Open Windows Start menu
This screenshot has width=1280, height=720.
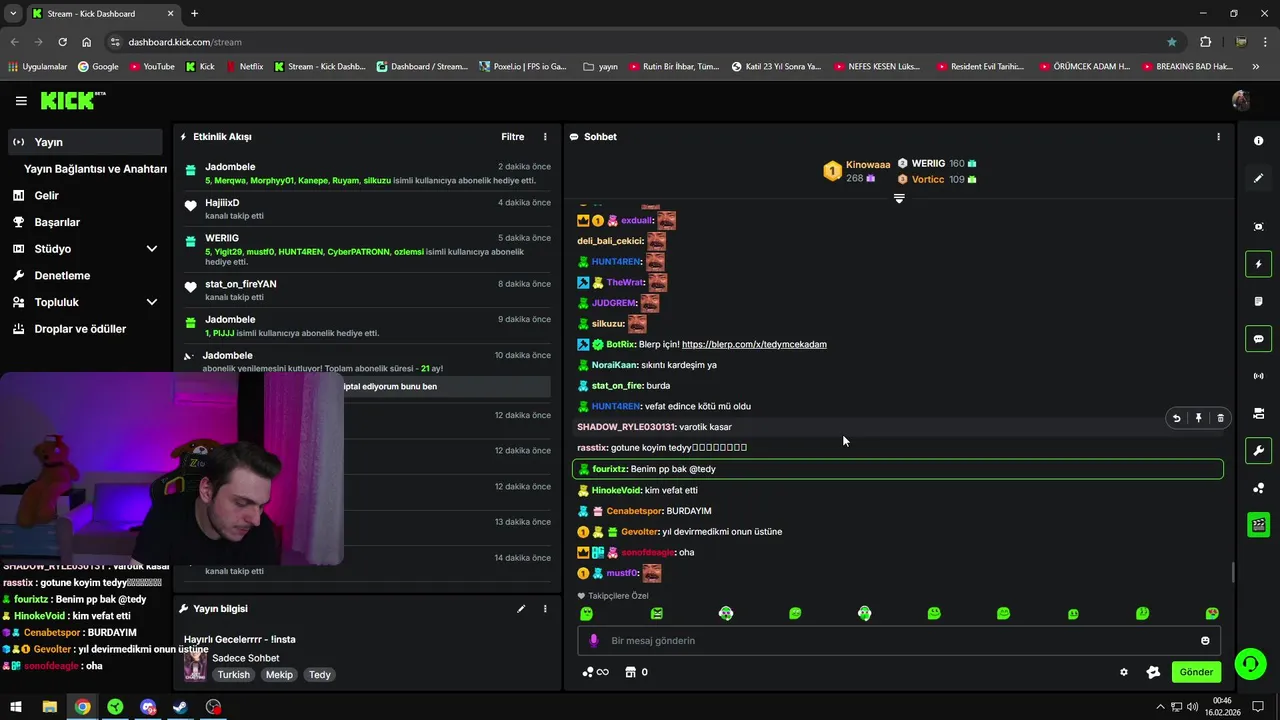point(16,707)
